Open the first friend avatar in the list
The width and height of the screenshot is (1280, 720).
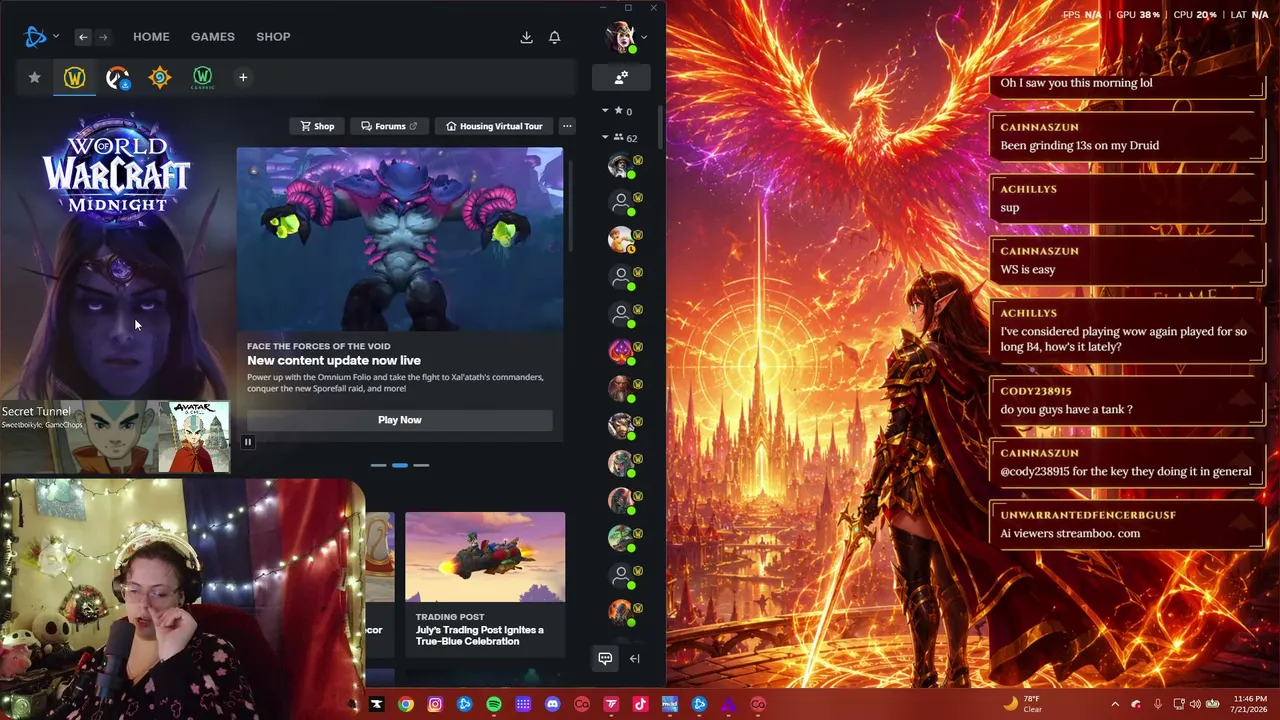pyautogui.click(x=621, y=165)
